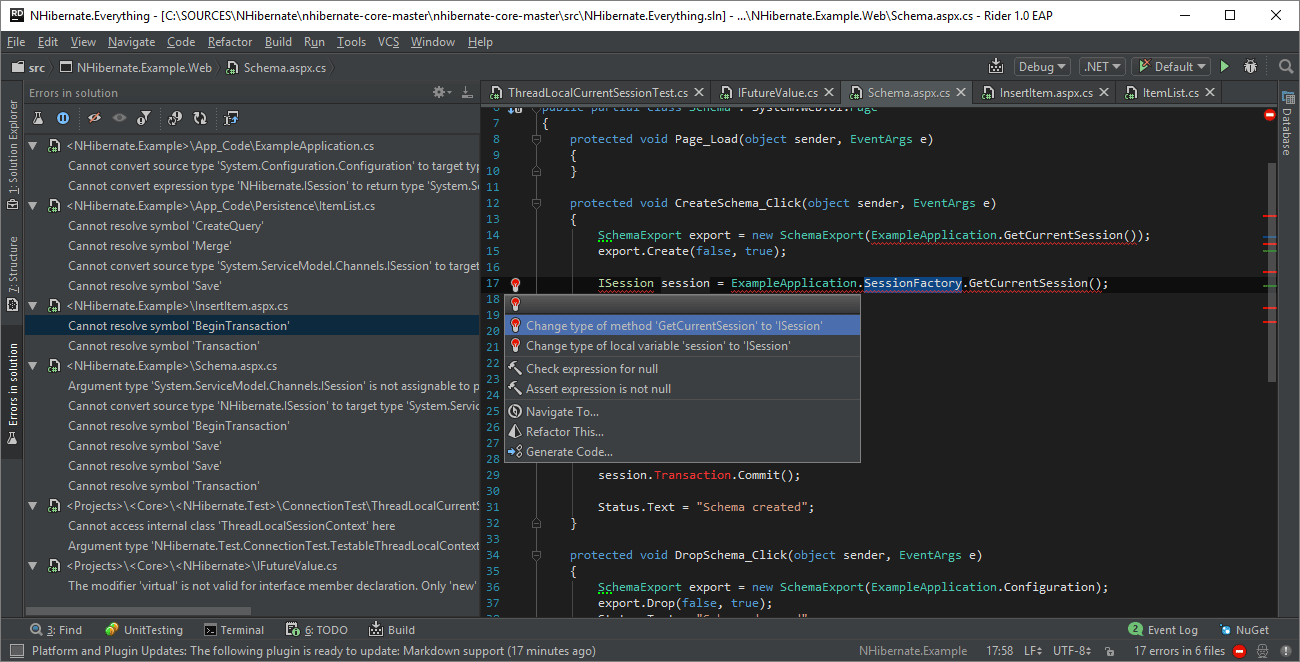
Task: Click the Build Solution icon in toolbar
Action: pos(995,67)
